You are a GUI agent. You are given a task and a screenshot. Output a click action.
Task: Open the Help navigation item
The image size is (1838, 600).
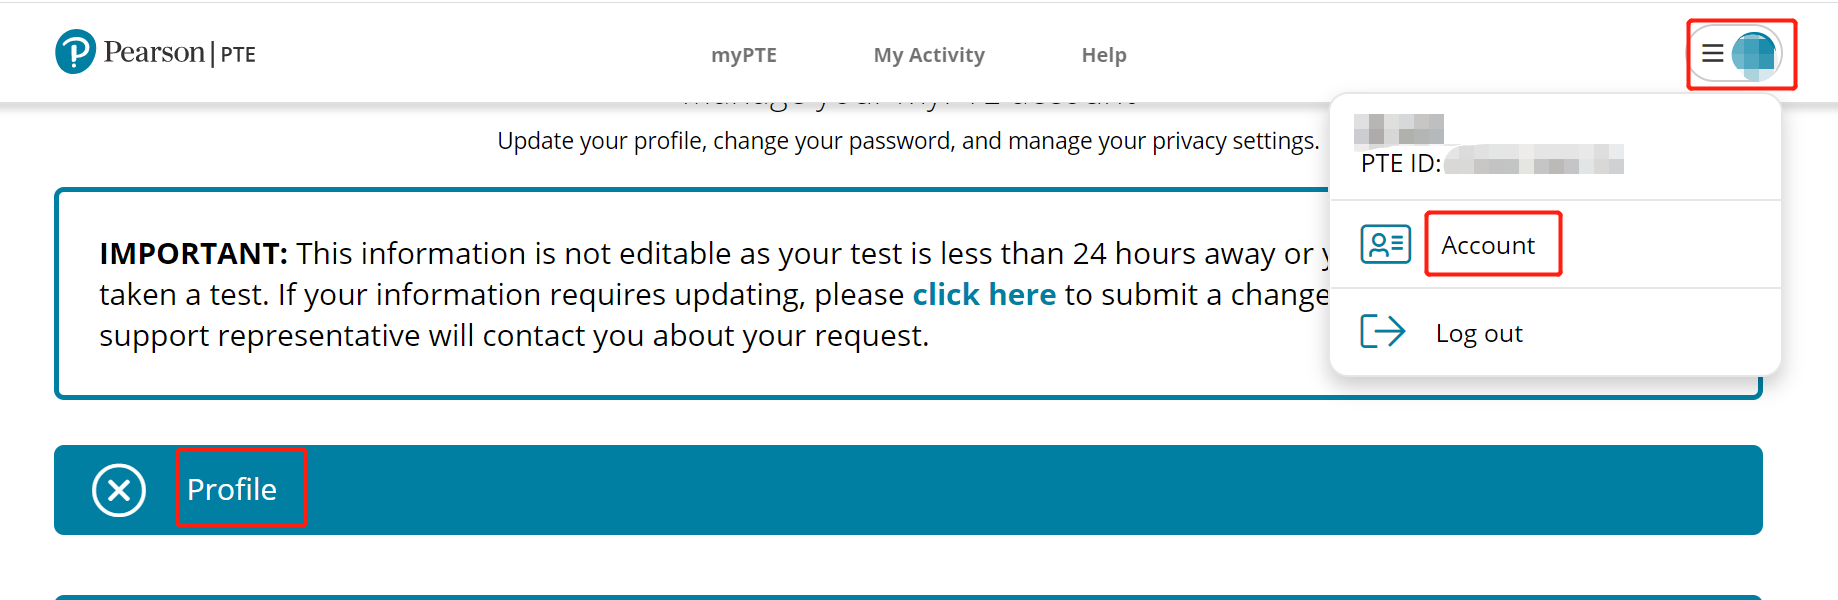(x=1104, y=55)
